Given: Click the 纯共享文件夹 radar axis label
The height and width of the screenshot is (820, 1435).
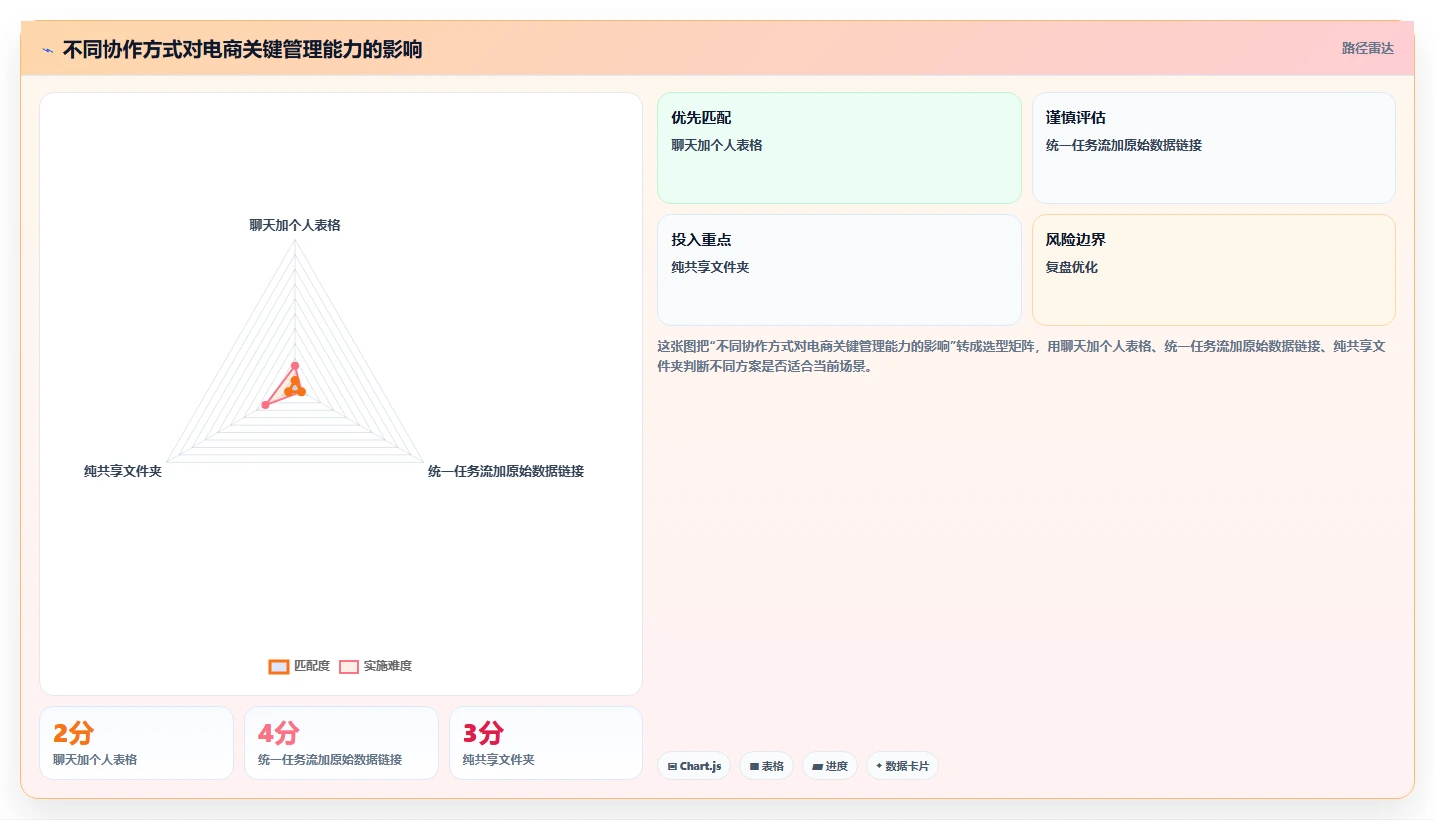Looking at the screenshot, I should coord(123,471).
